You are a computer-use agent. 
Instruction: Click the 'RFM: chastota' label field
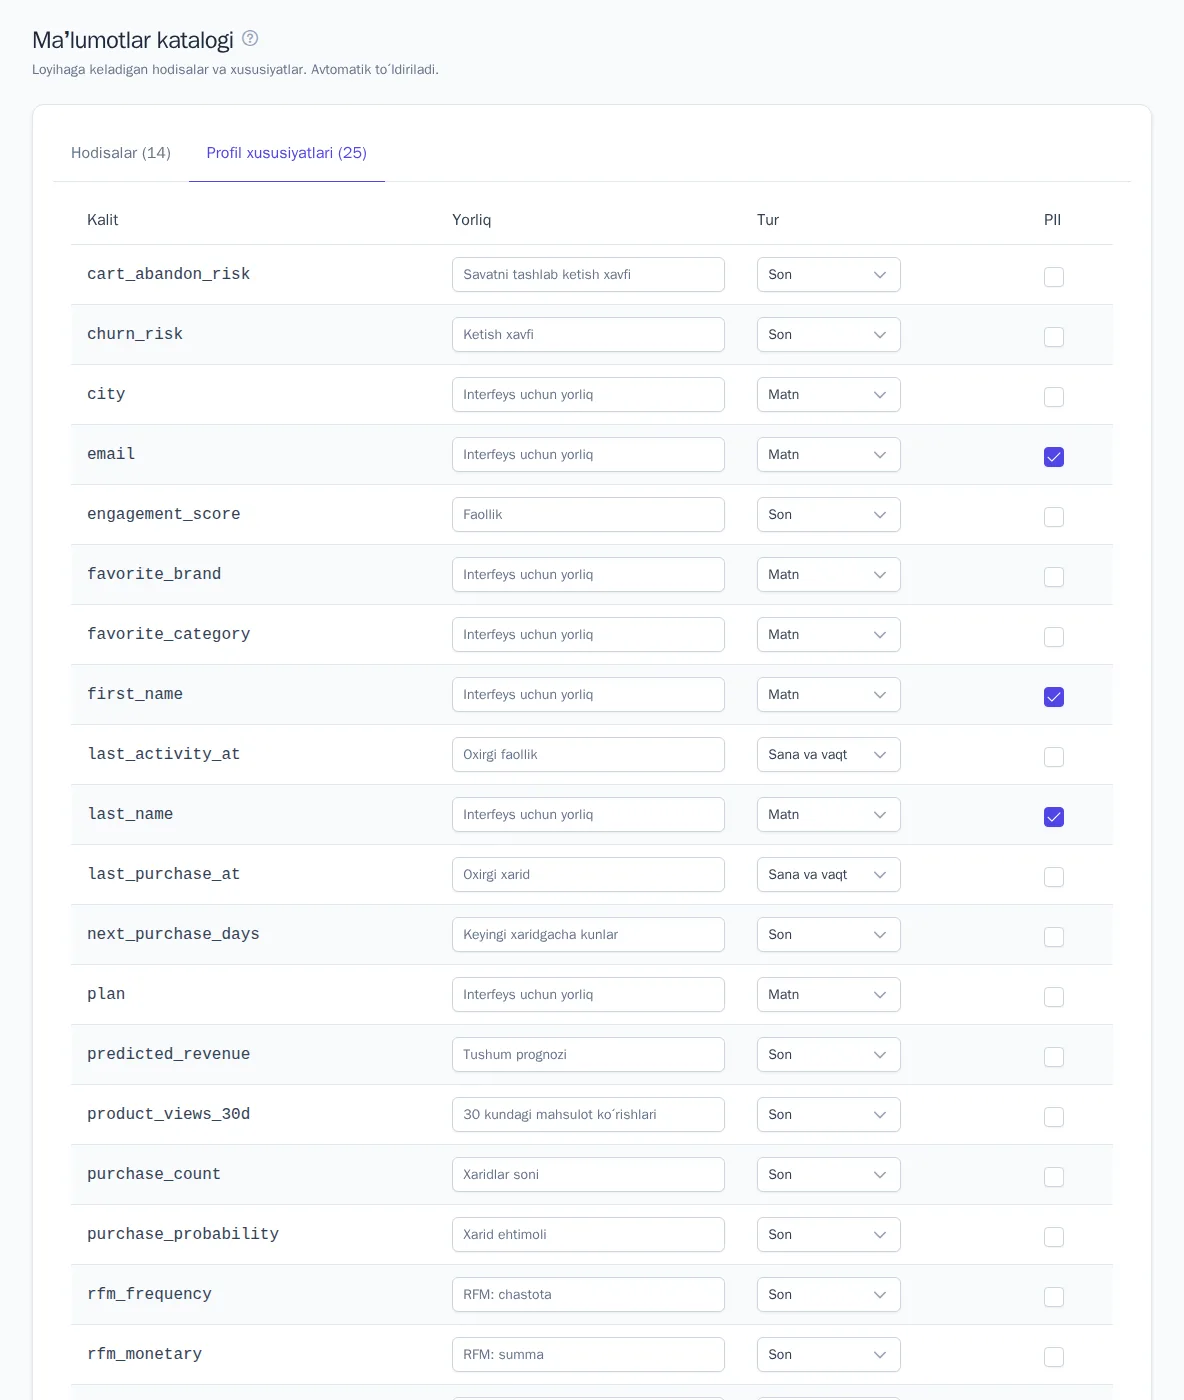[x=588, y=1295]
